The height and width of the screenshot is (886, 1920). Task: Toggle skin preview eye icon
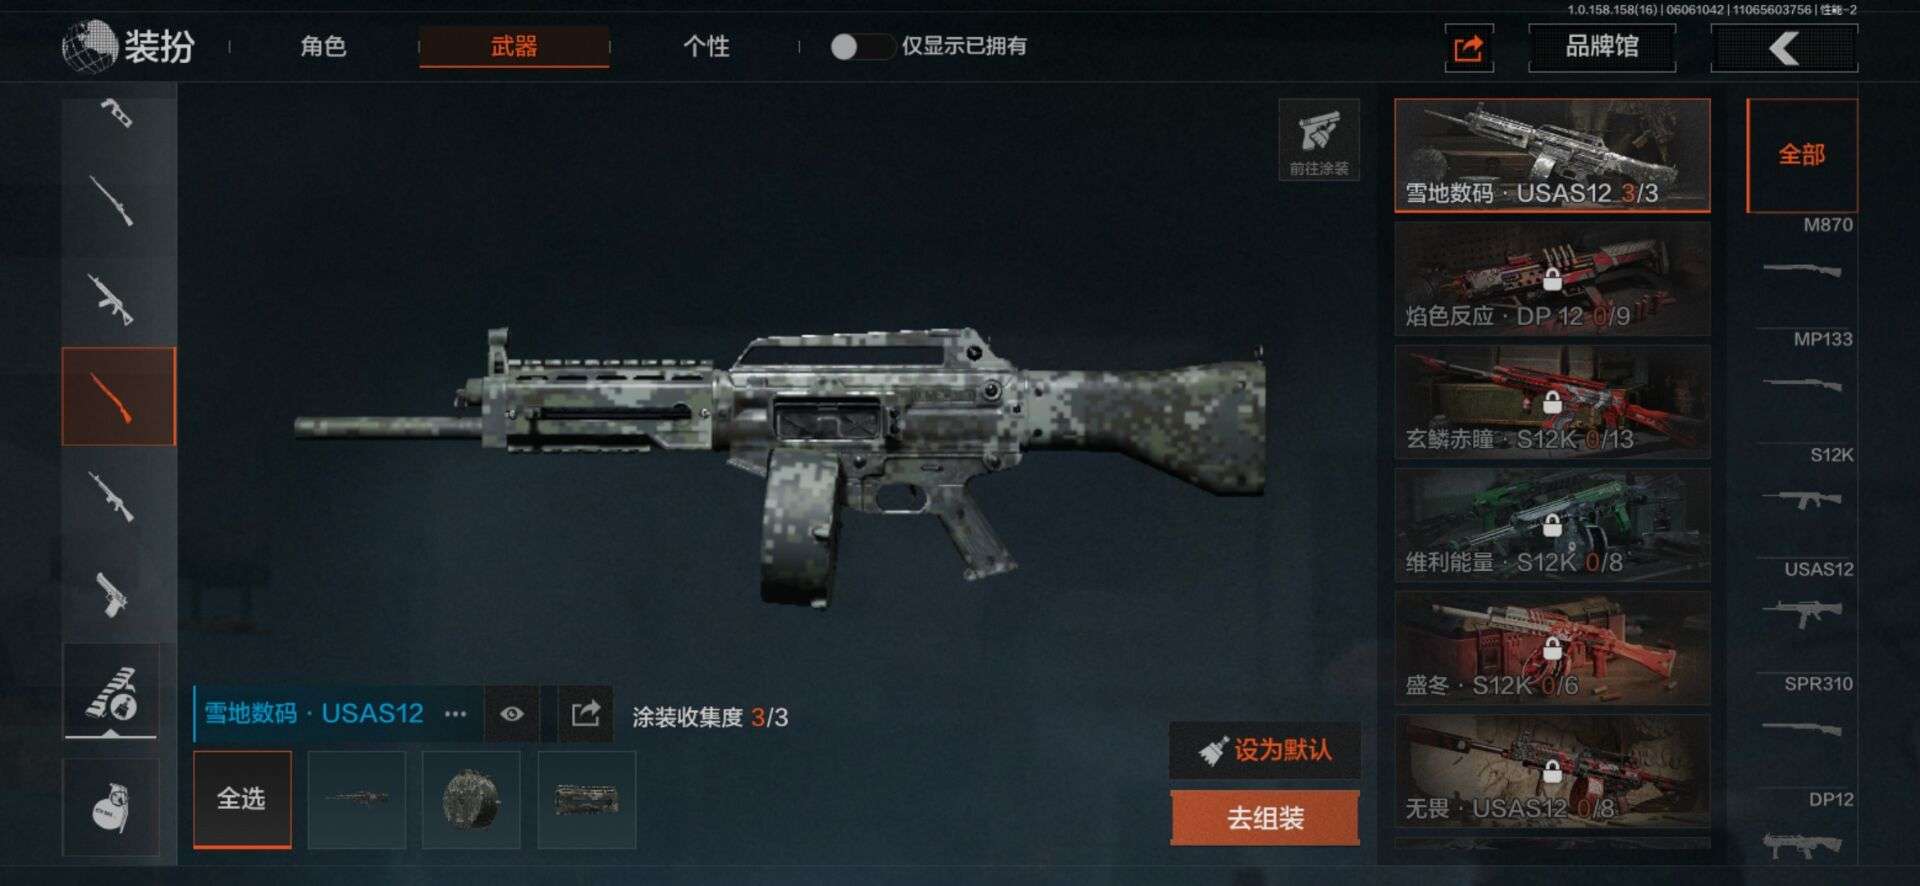(x=512, y=714)
